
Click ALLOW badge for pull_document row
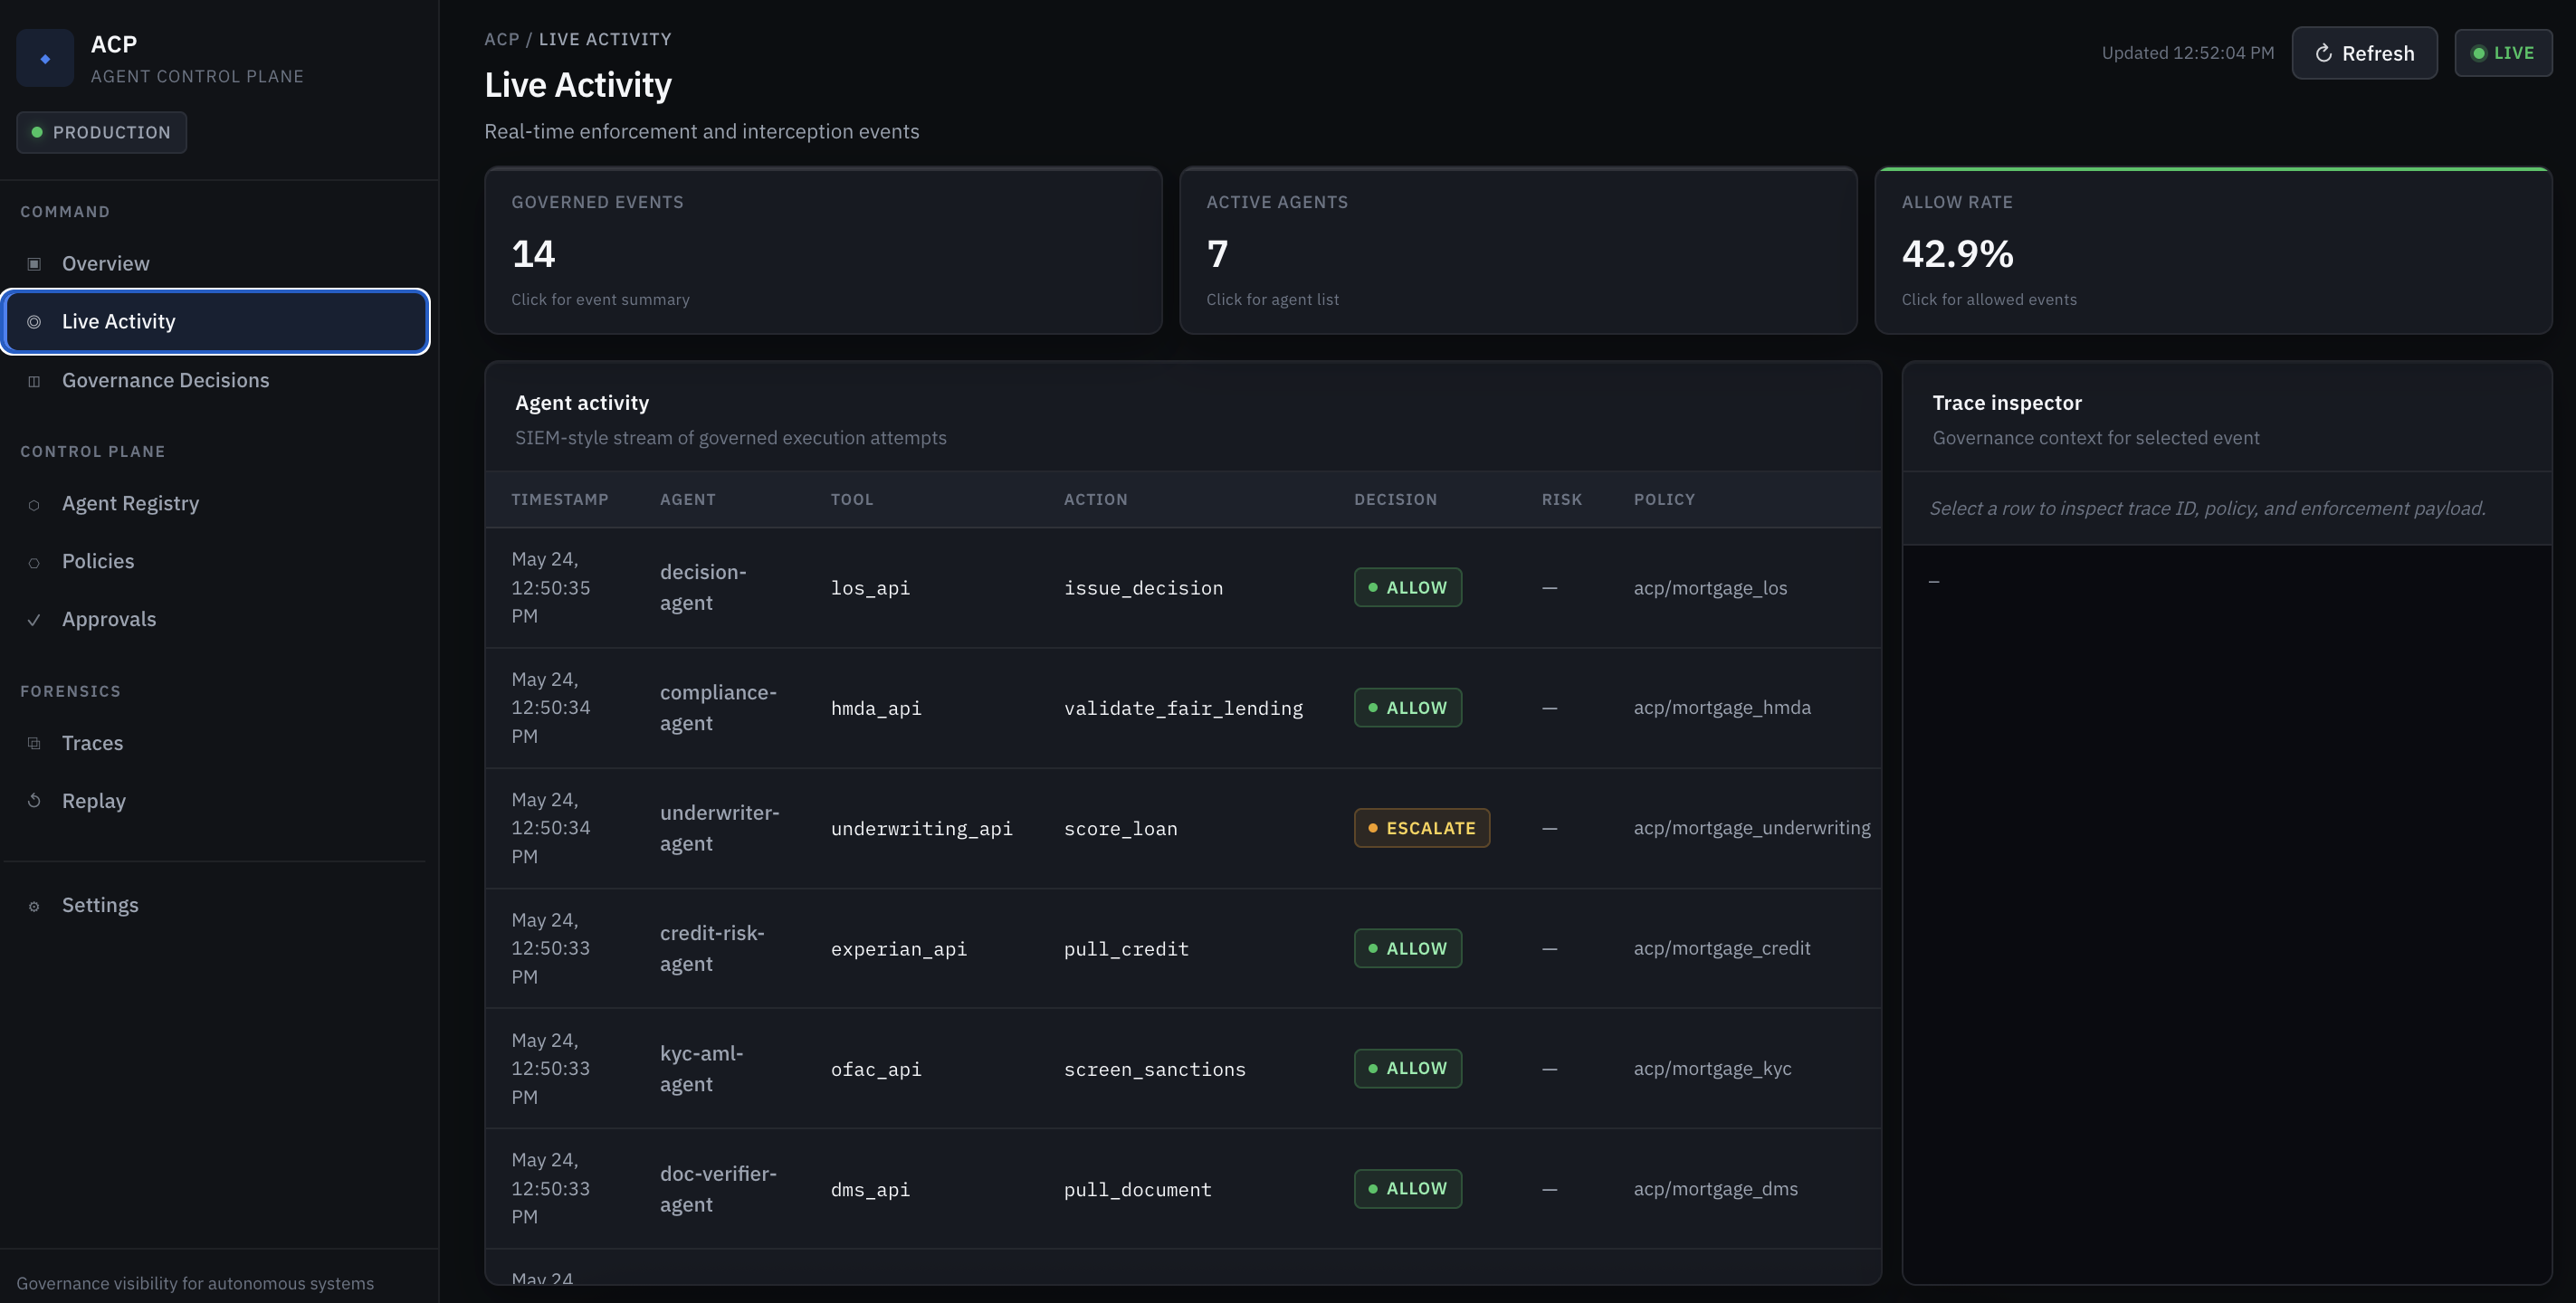pyautogui.click(x=1407, y=1189)
